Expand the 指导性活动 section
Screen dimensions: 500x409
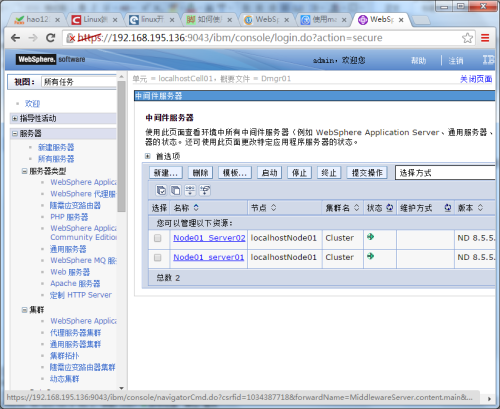pos(15,118)
